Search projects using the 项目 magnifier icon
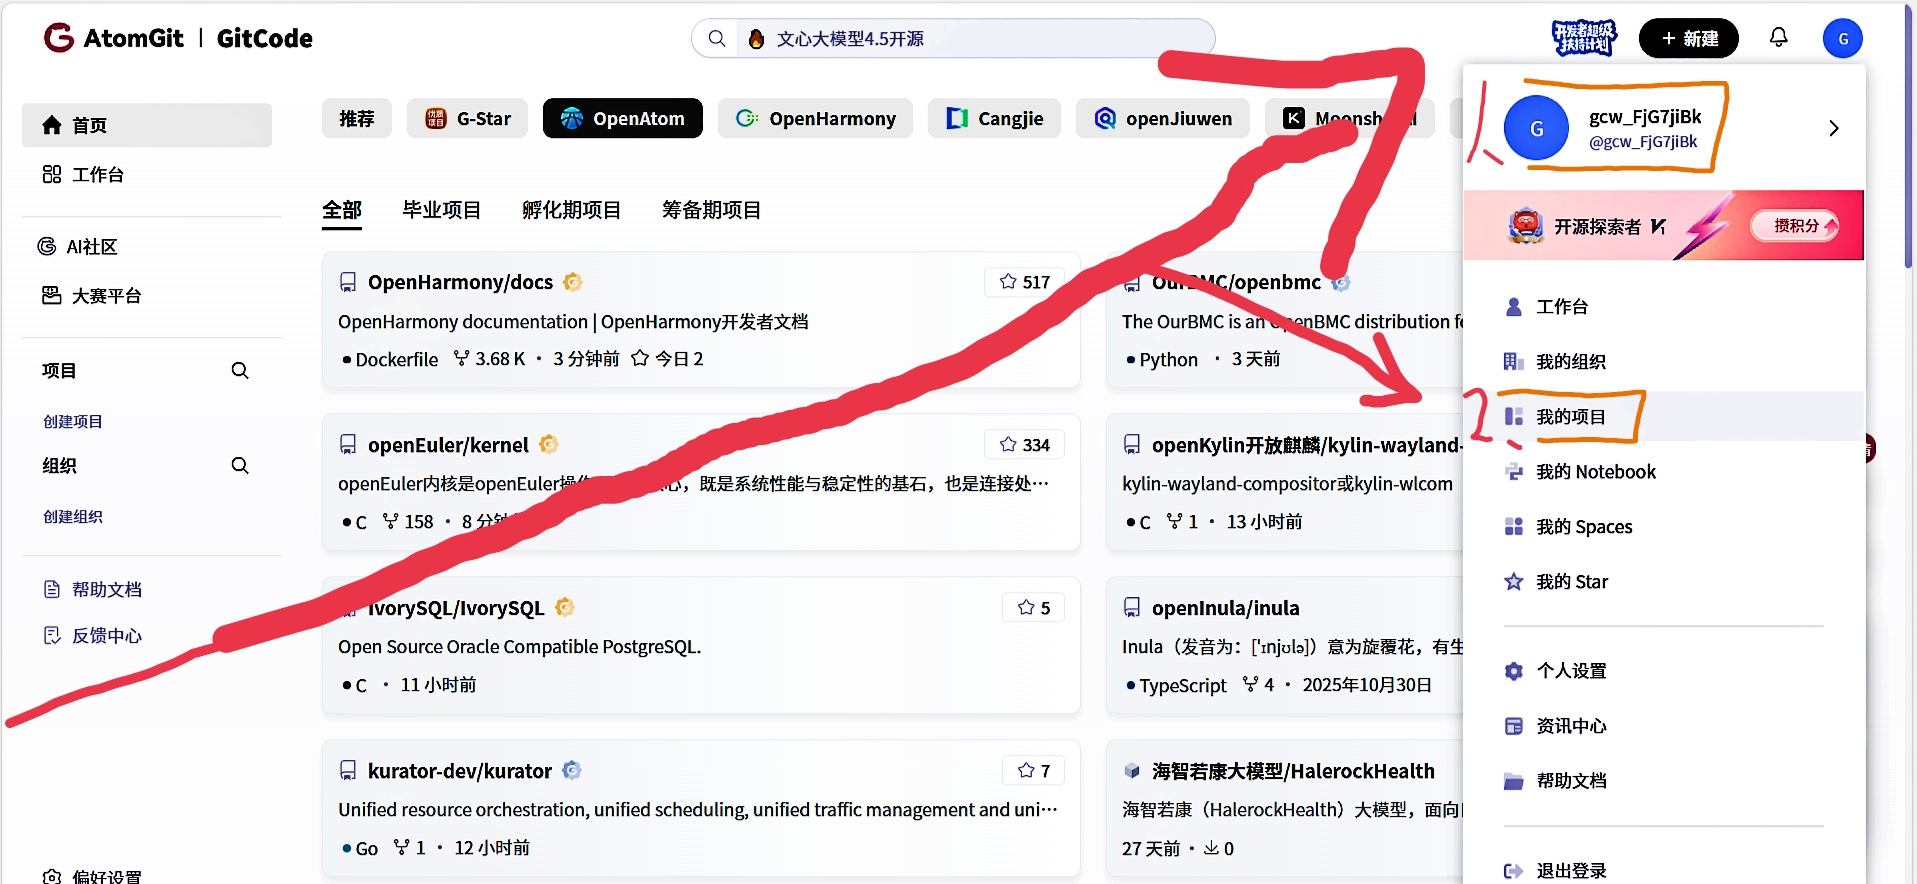The width and height of the screenshot is (1917, 884). click(x=240, y=370)
